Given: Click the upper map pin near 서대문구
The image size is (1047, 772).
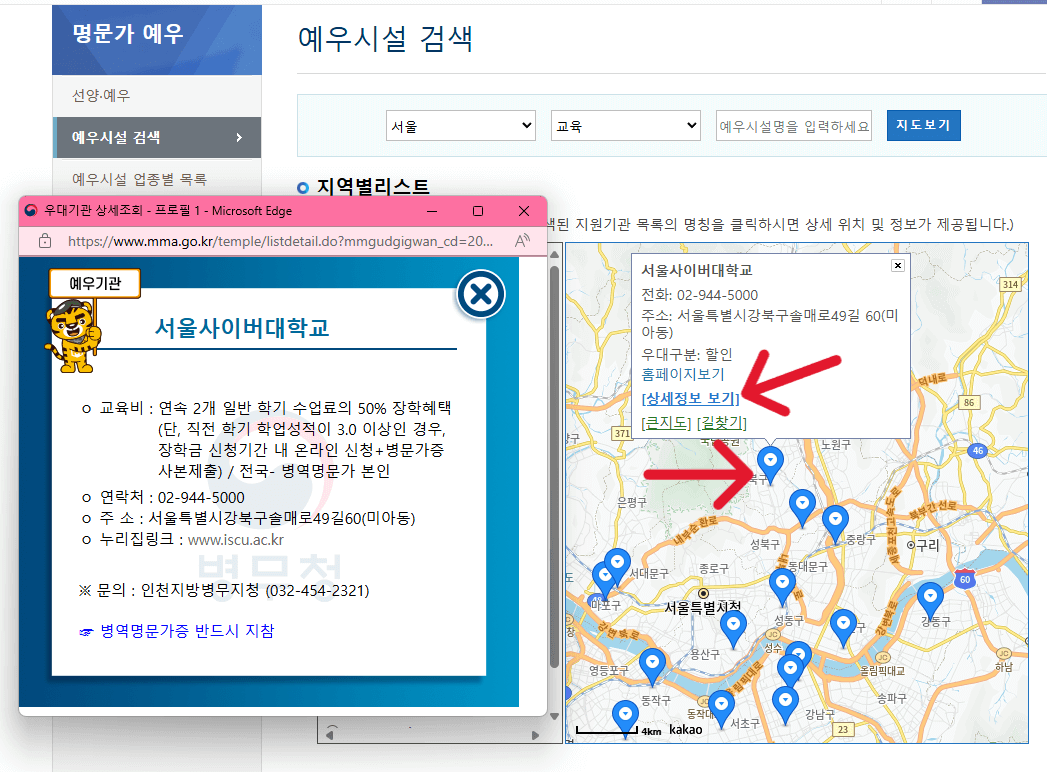Looking at the screenshot, I should 618,567.
